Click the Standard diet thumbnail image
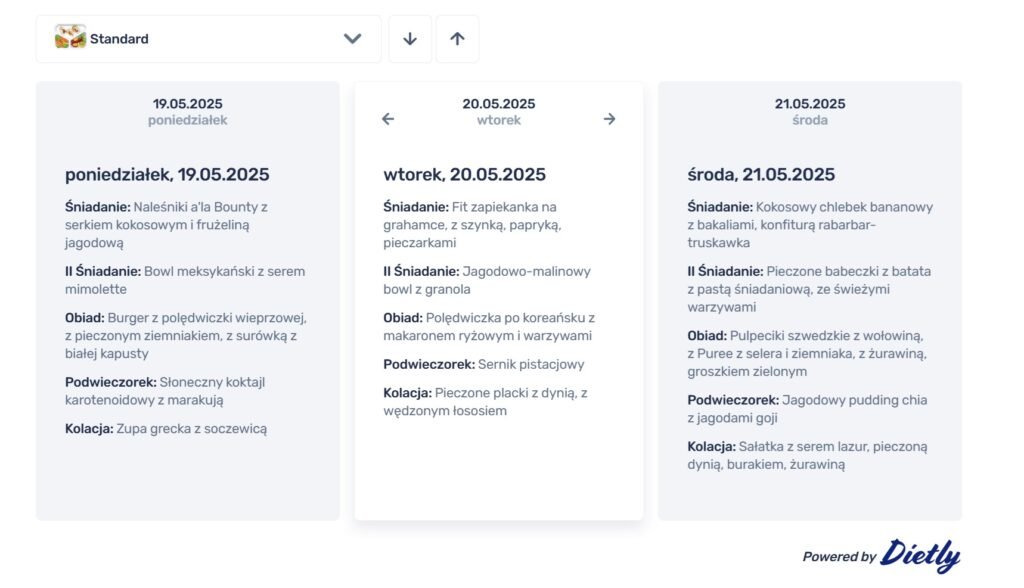This screenshot has width=1024, height=588. [x=70, y=37]
